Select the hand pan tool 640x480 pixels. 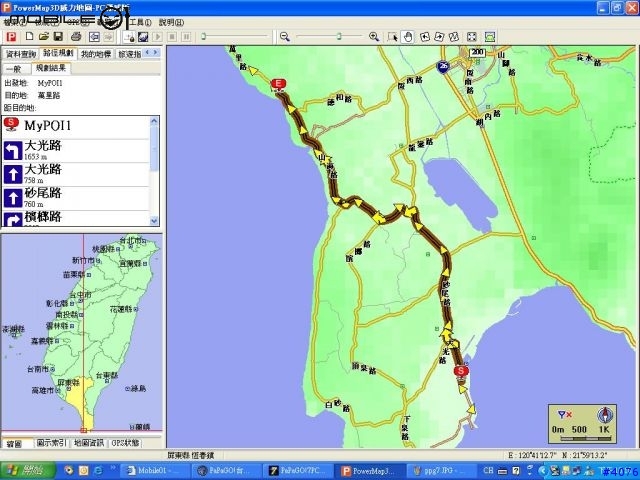[408, 37]
